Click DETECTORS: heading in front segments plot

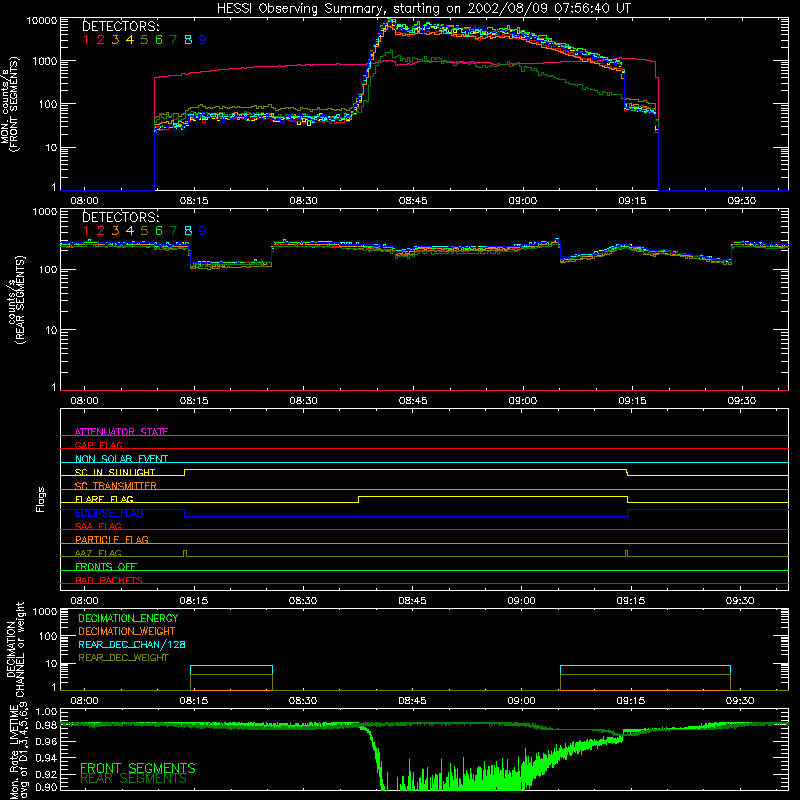(120, 27)
